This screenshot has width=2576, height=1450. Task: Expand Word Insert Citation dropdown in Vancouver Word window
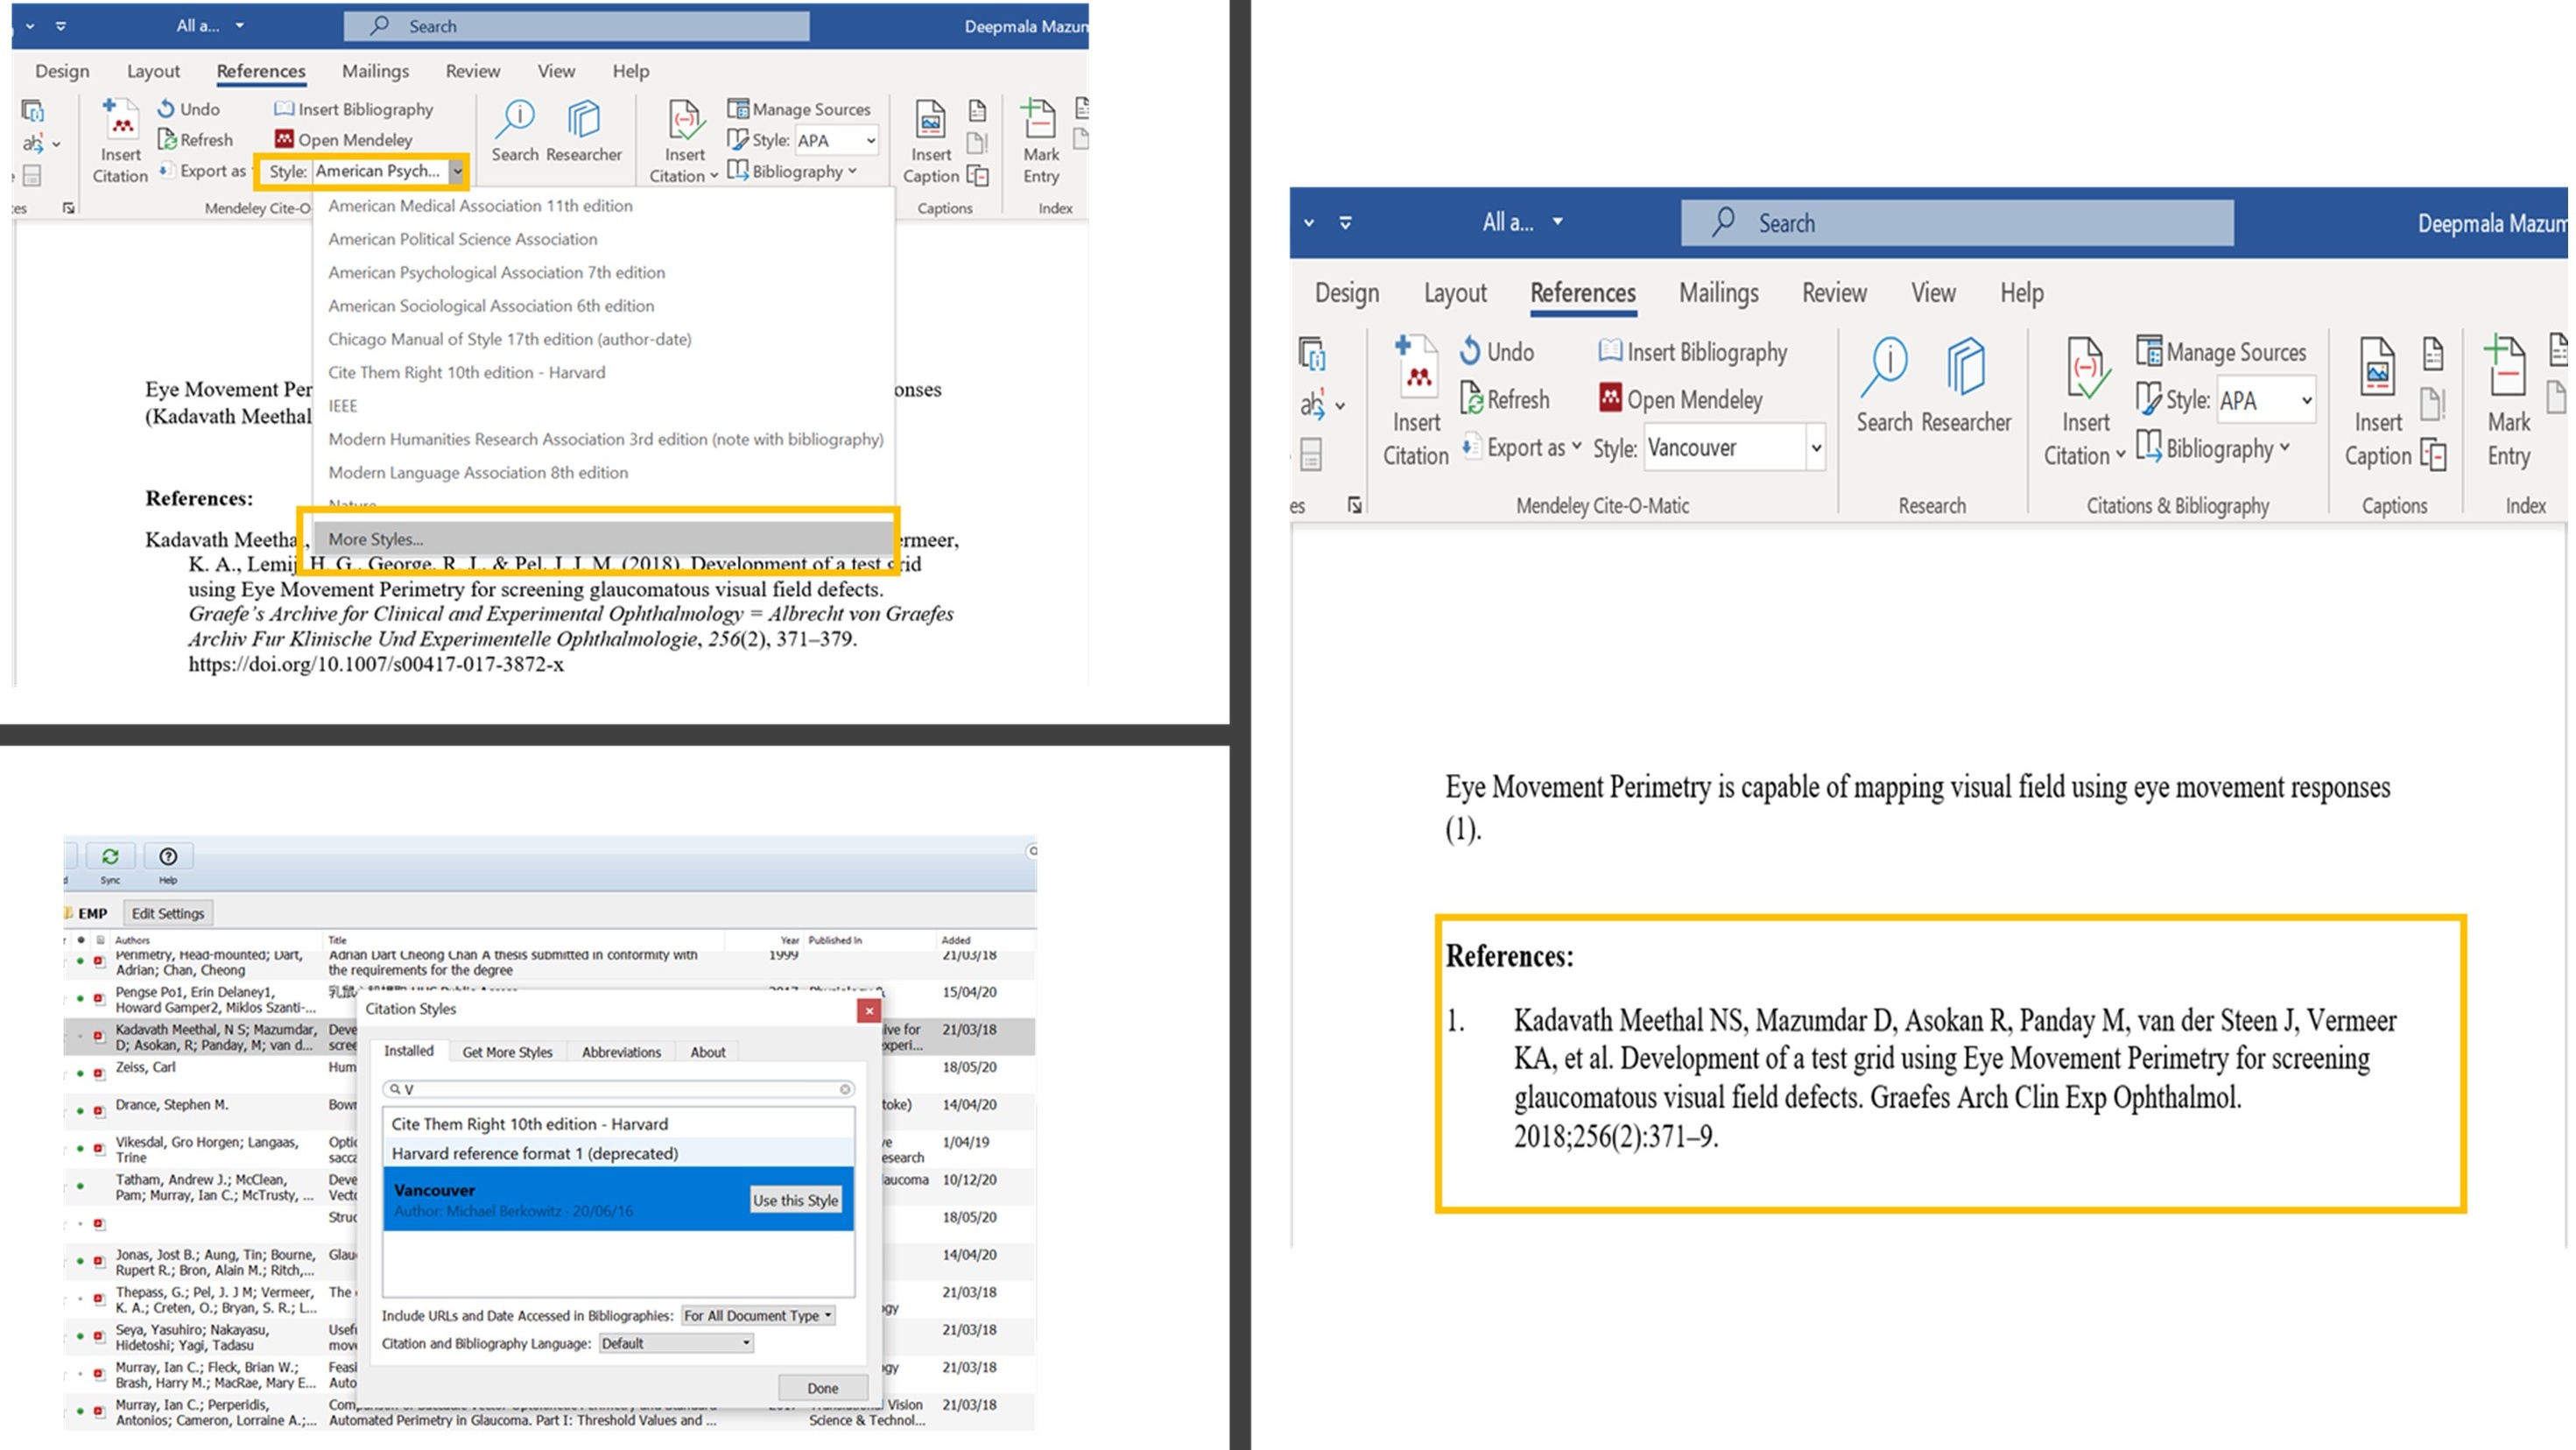click(x=2085, y=456)
